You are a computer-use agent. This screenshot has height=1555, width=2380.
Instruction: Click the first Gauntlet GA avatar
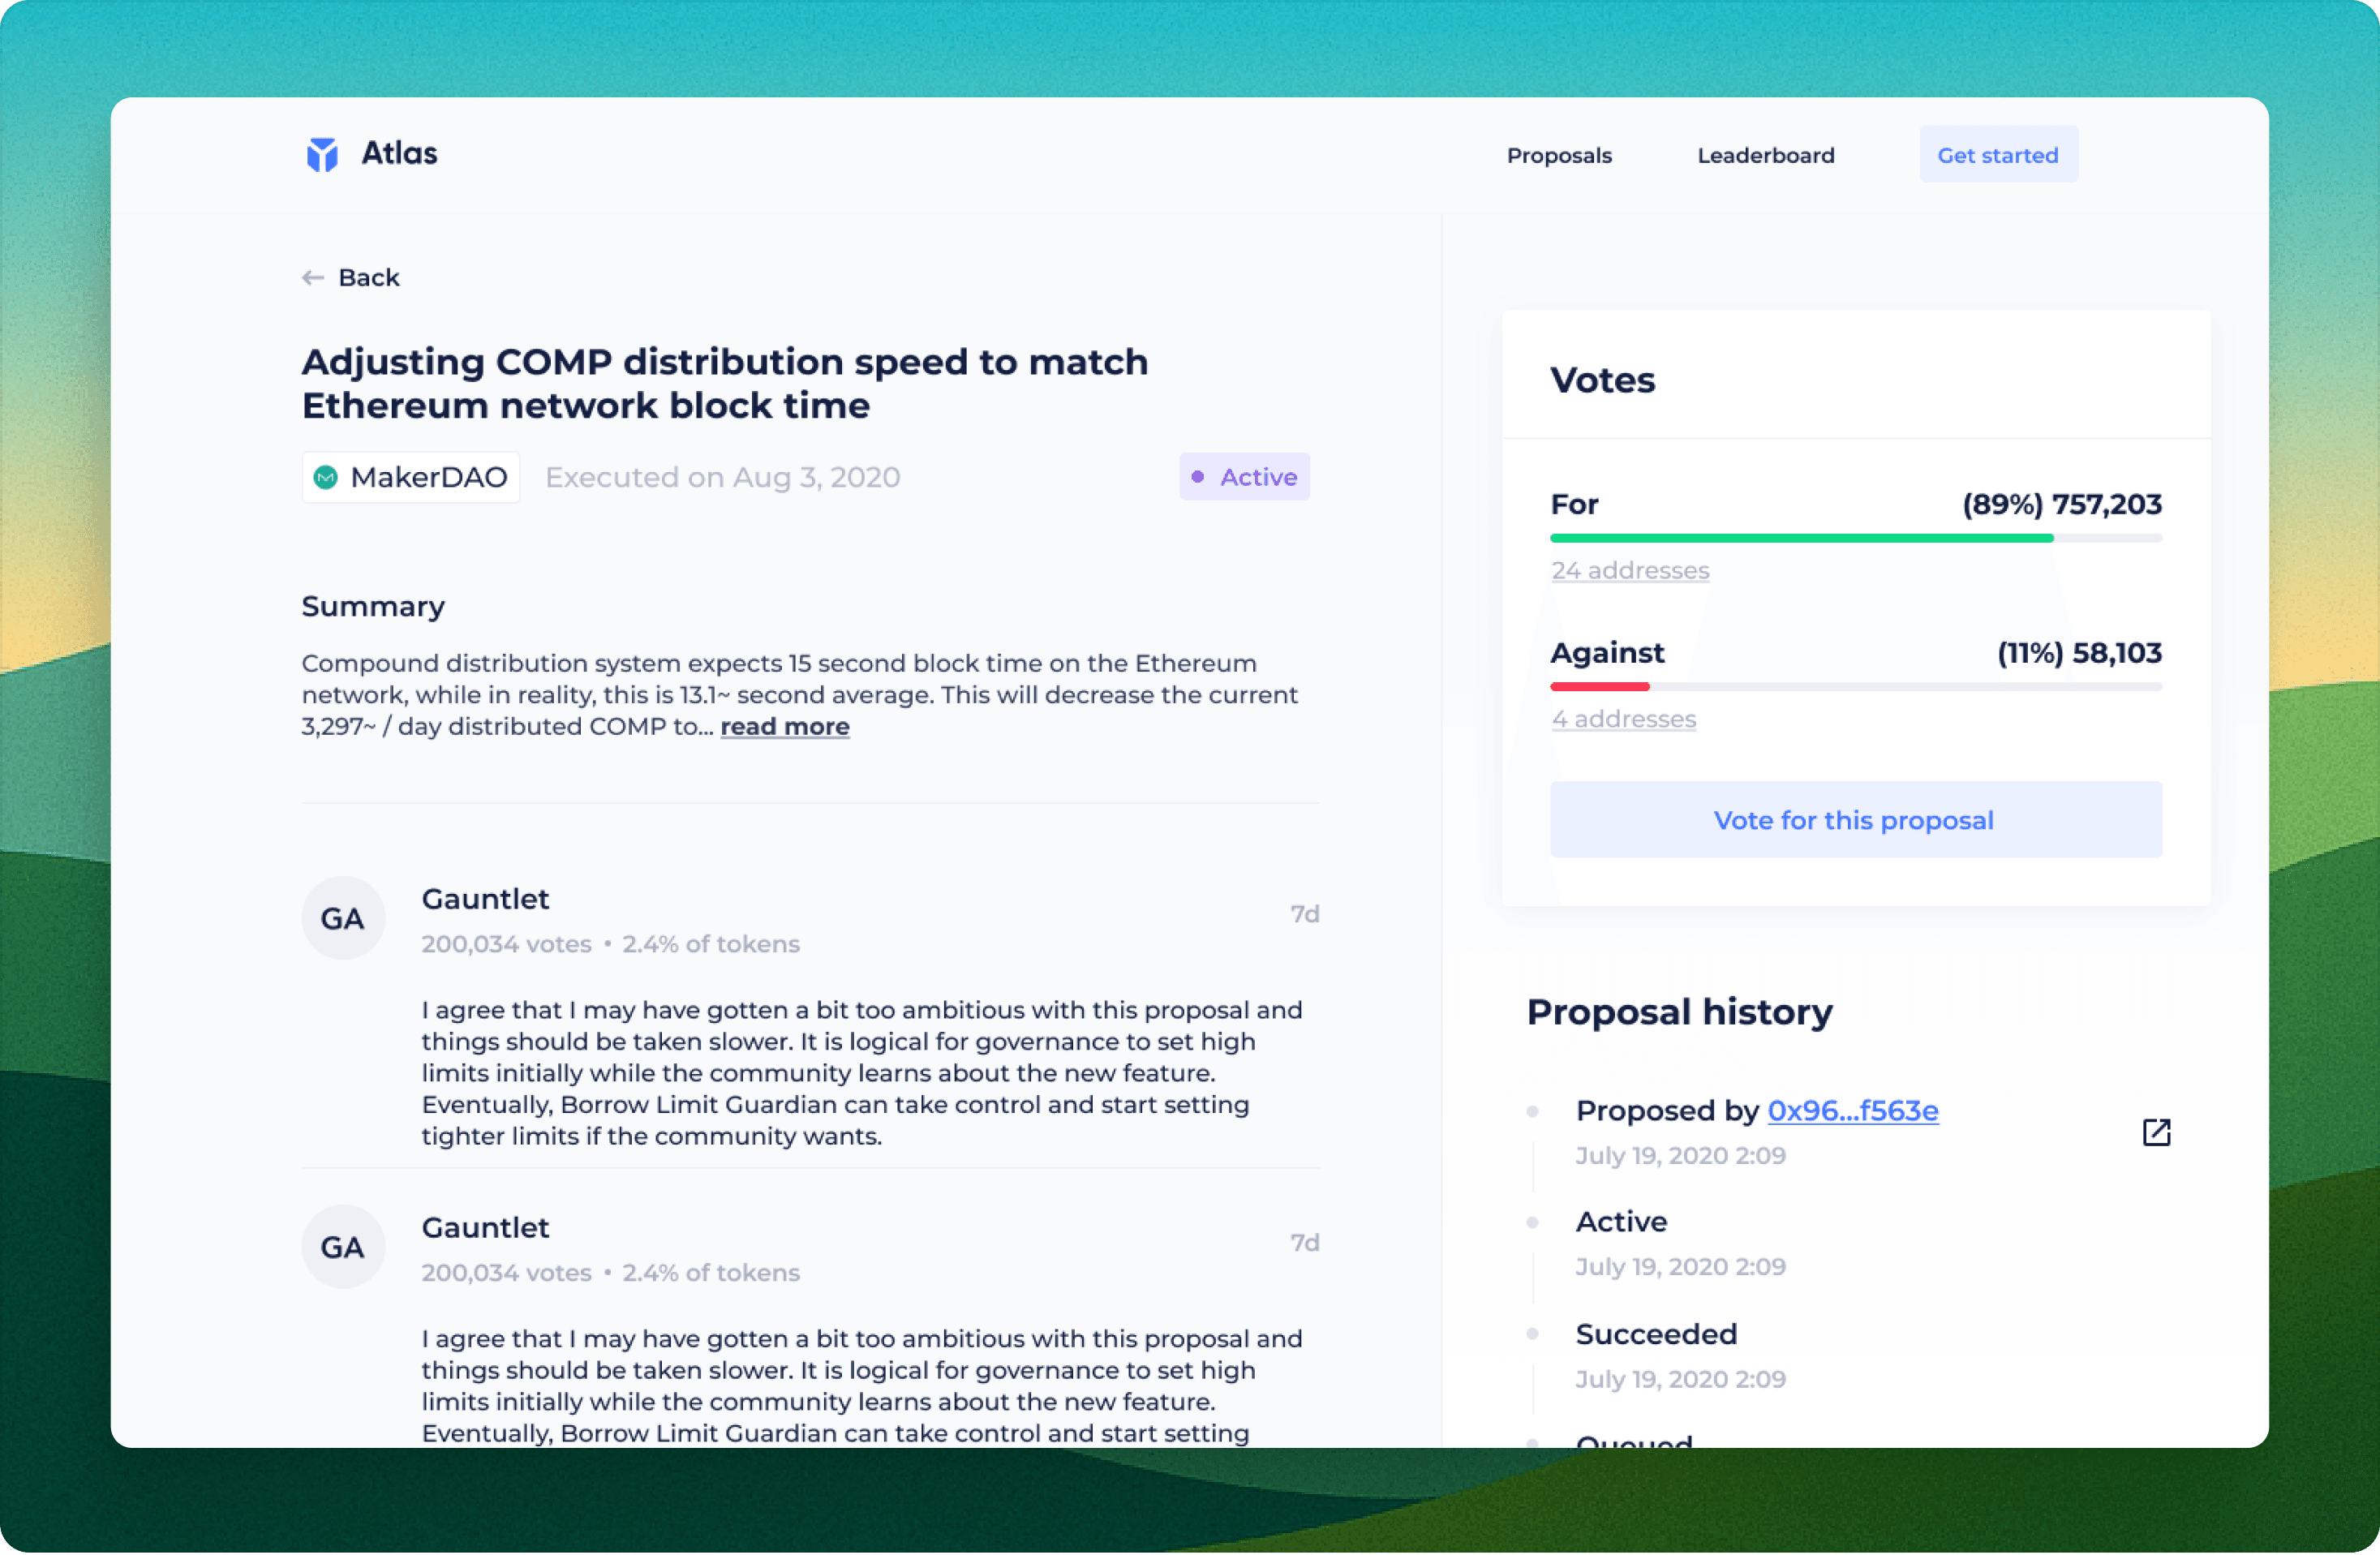click(x=343, y=918)
